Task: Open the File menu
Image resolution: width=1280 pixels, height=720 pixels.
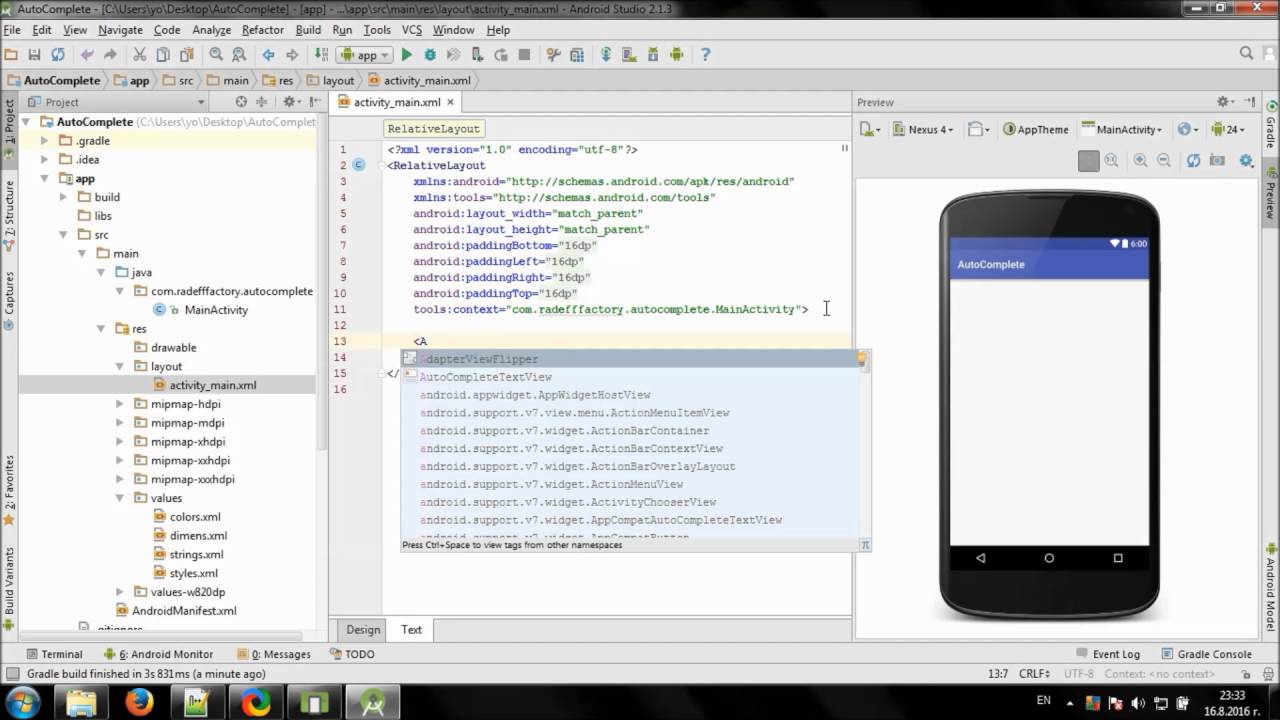Action: pos(12,30)
